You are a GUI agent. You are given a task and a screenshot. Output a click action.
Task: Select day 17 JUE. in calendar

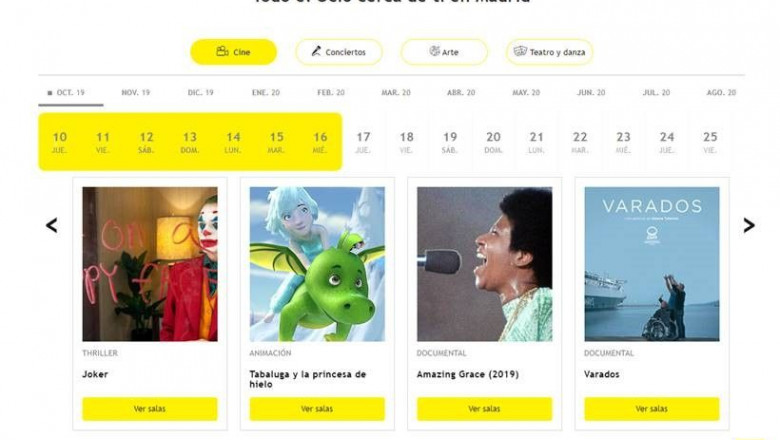click(x=363, y=142)
